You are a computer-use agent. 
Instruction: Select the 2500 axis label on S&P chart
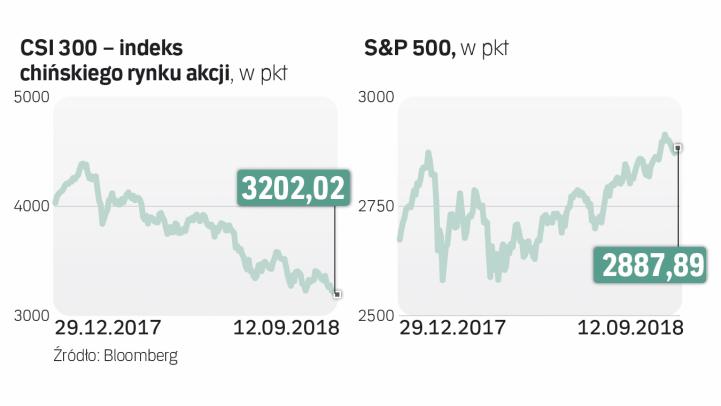pos(375,315)
